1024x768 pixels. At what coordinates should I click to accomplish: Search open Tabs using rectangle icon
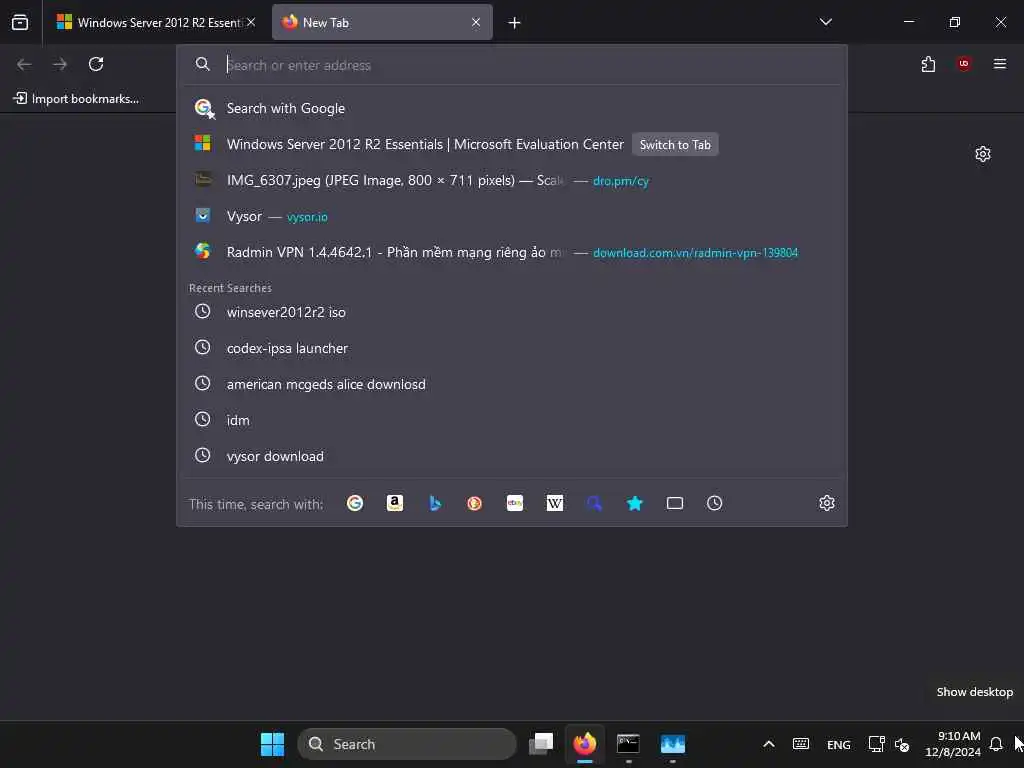point(675,503)
